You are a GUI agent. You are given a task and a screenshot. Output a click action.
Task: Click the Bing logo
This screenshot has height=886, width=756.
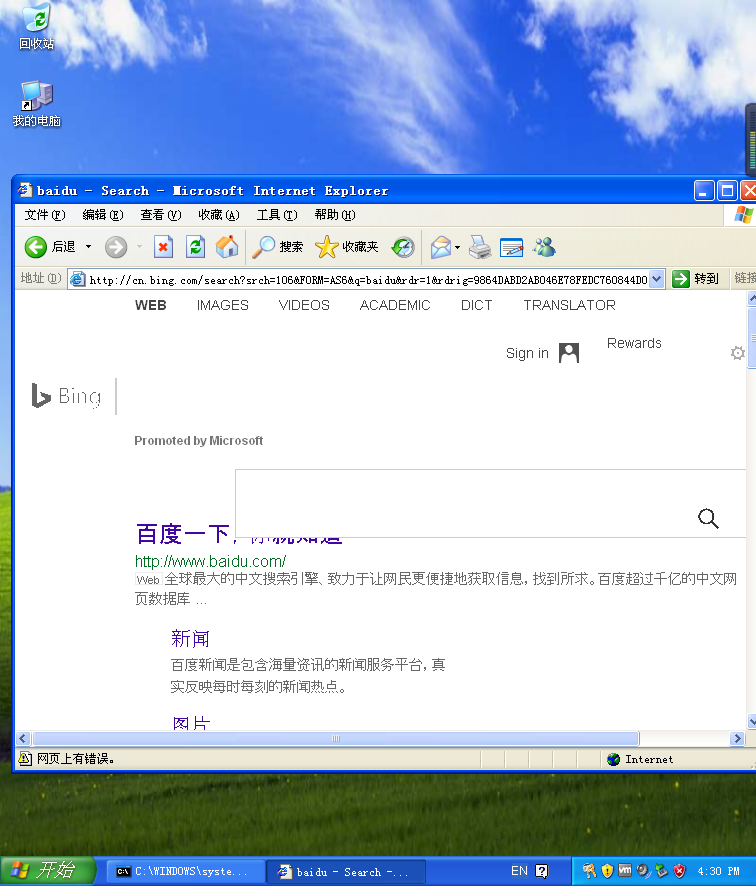tap(67, 396)
